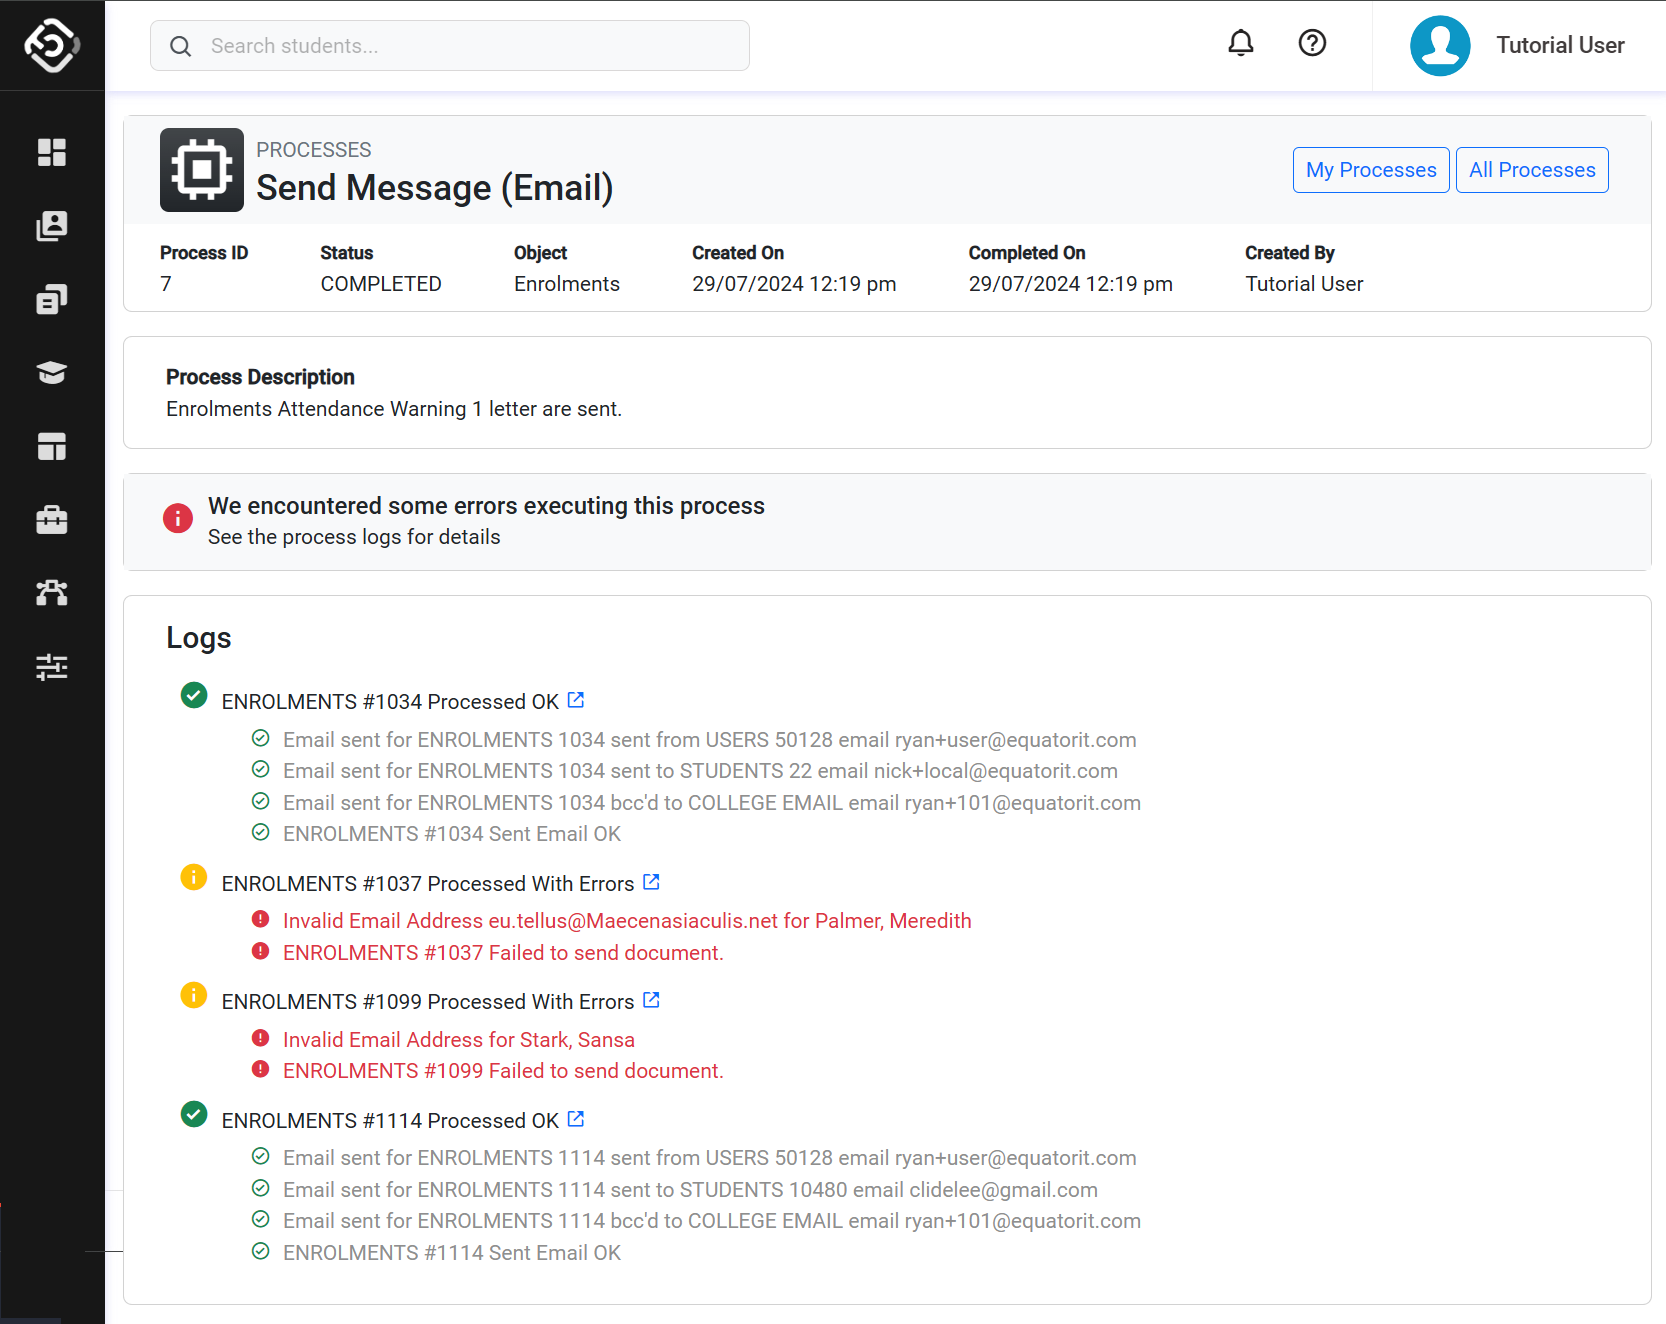The height and width of the screenshot is (1324, 1666).
Task: Open external link for ENROLMENTS #1114
Action: pos(576,1119)
